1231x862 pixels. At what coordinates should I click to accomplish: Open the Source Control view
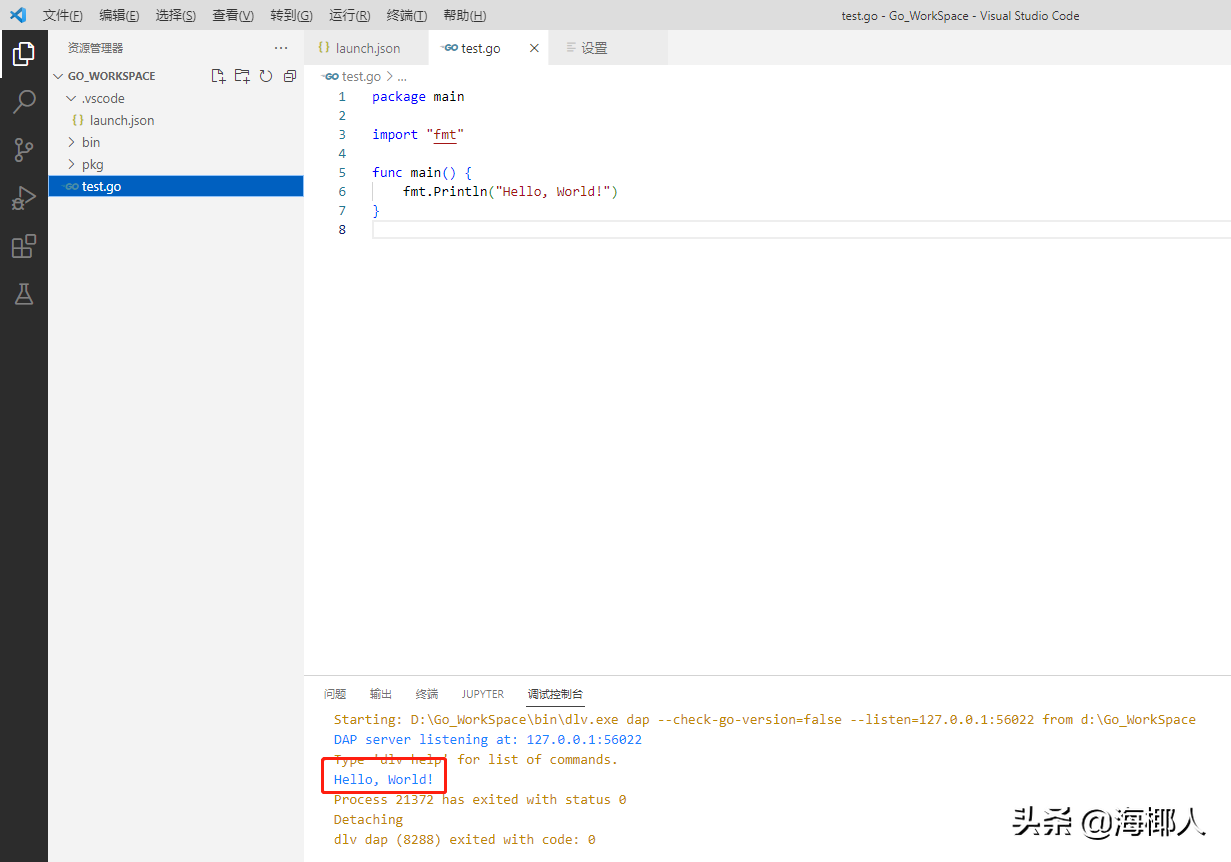tap(24, 149)
